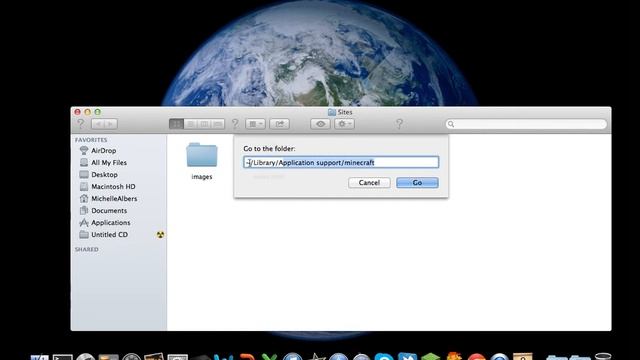This screenshot has height=360, width=640.
Task: Click the Cancel button
Action: pyautogui.click(x=369, y=182)
